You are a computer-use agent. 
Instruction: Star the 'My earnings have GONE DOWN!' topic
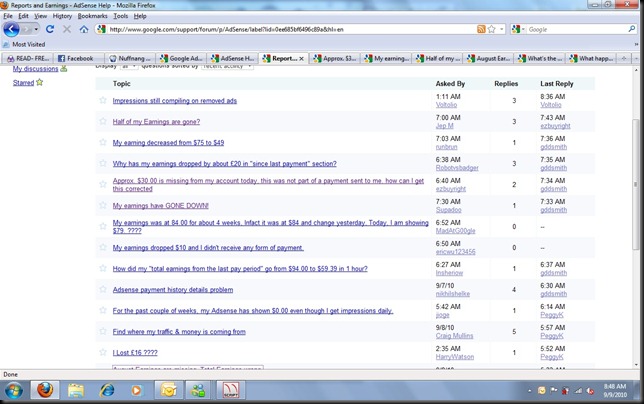(102, 205)
